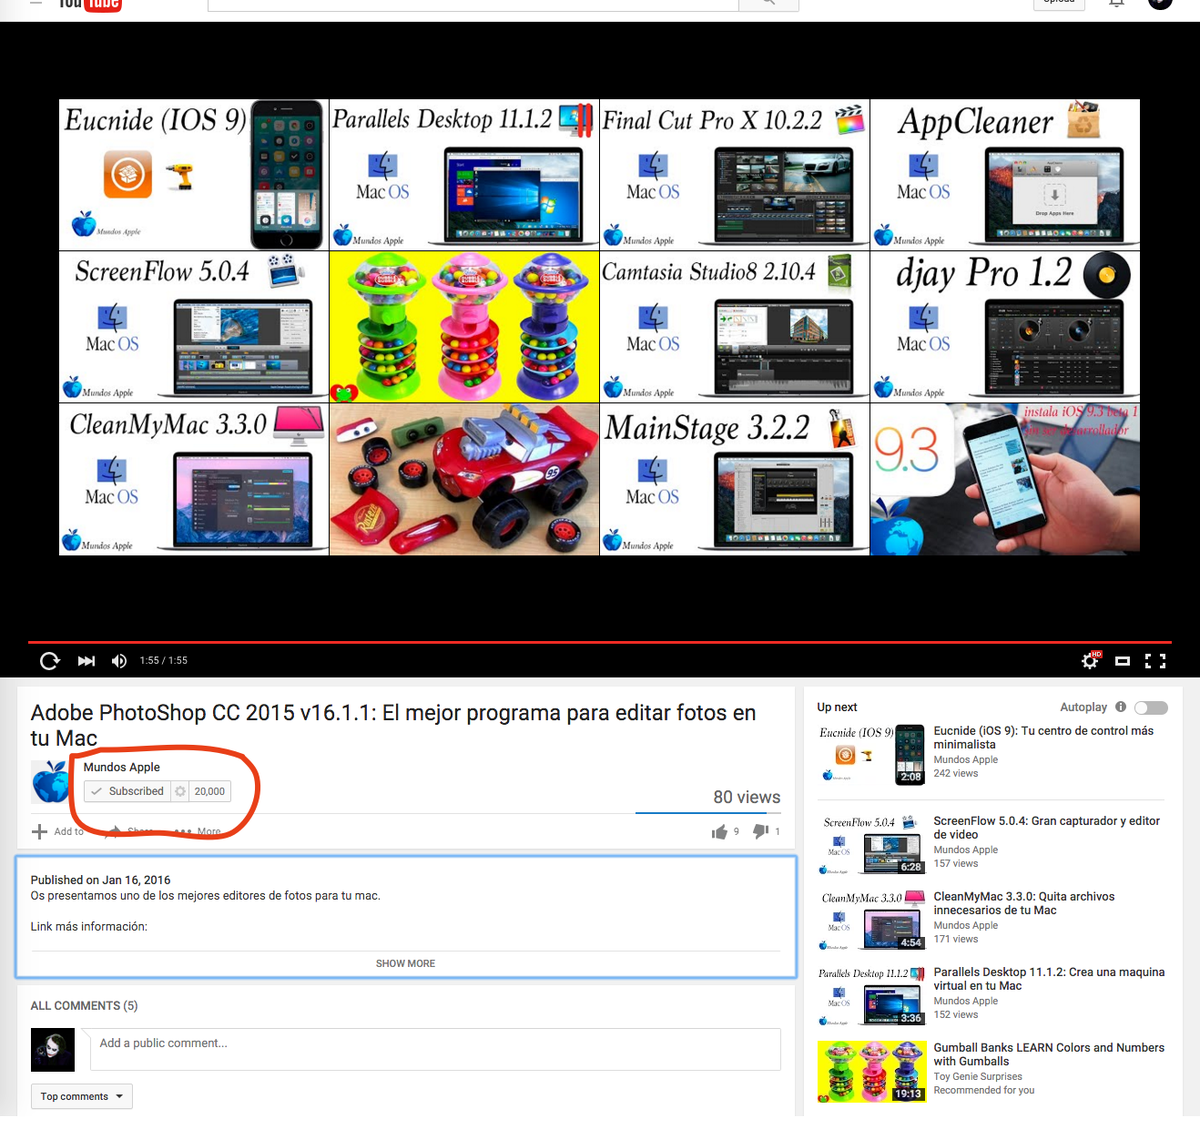Open end-screen MainStage 3.2.2 thumbnail

[x=734, y=479]
